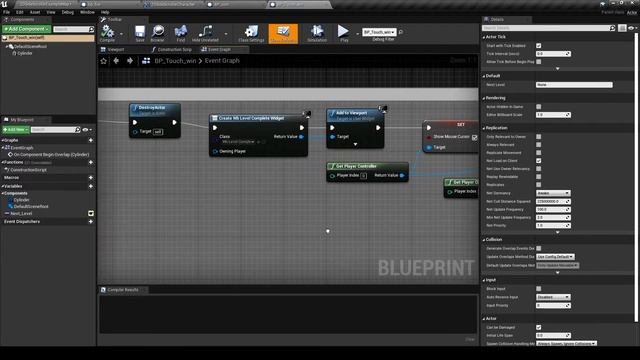Add a new function with Functions plus

[x=91, y=162]
